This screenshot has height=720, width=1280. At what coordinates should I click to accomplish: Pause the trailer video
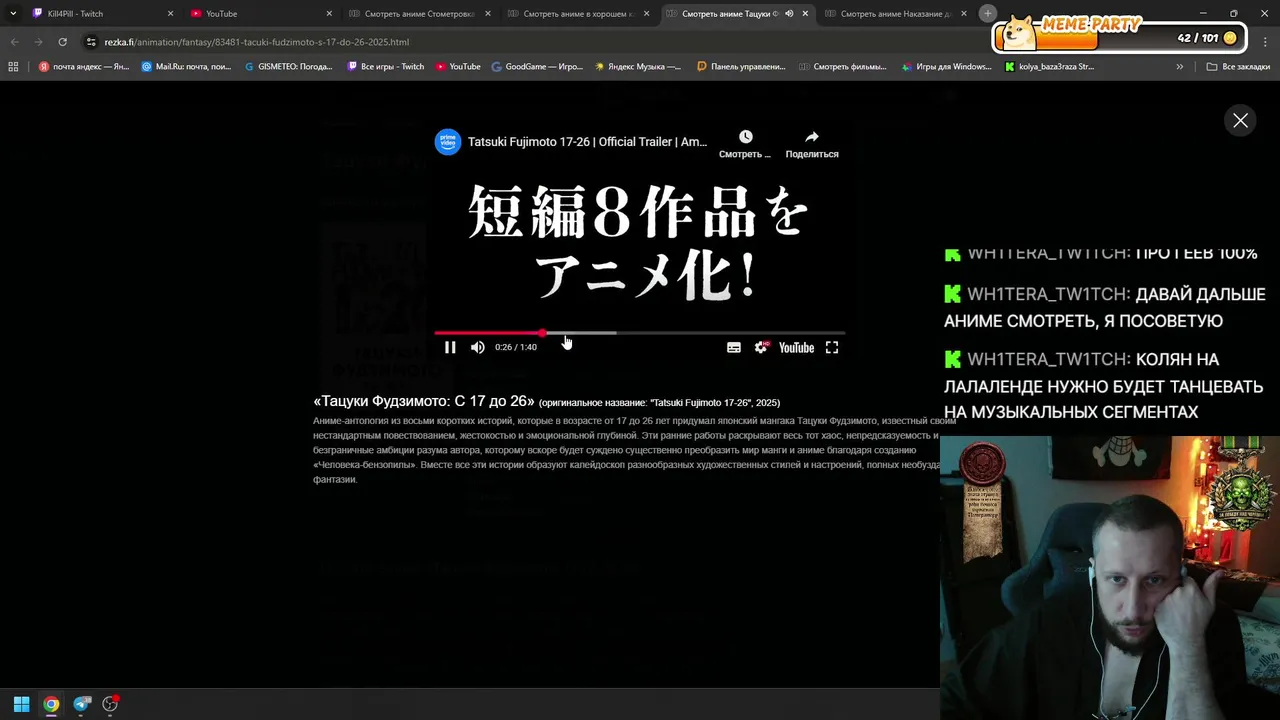click(x=450, y=347)
